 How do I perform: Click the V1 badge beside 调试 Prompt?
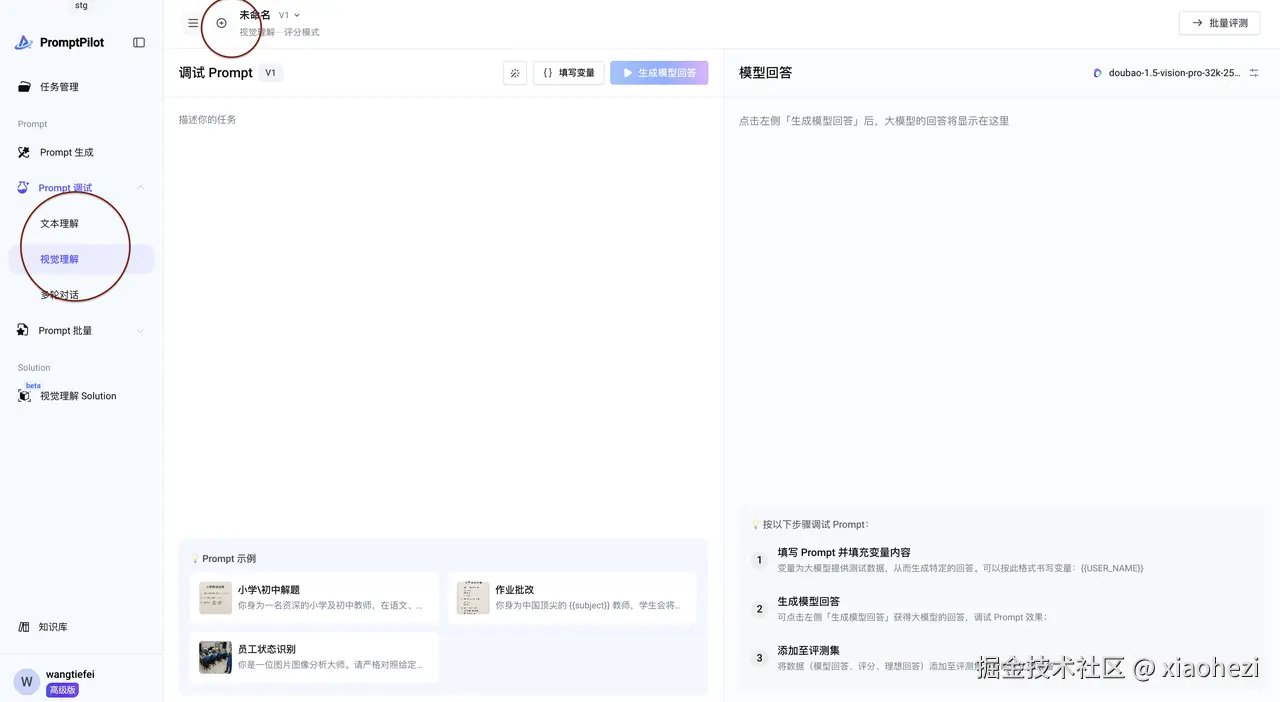click(271, 73)
